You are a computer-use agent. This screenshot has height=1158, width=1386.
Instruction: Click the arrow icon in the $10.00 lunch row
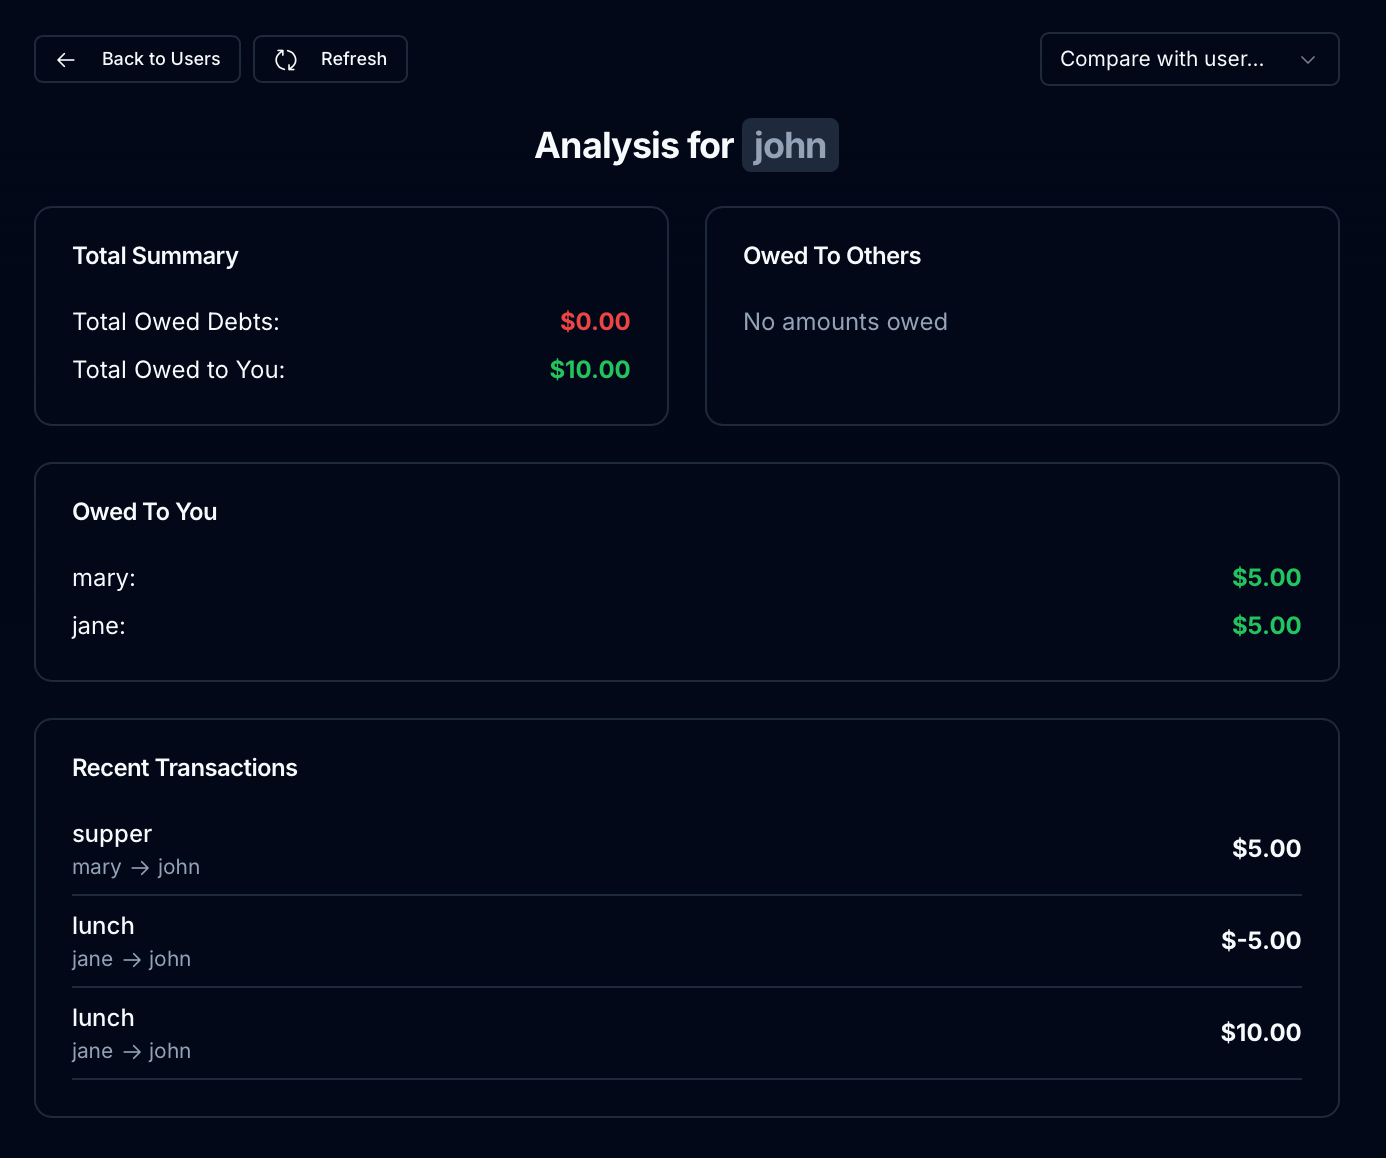pyautogui.click(x=132, y=1052)
